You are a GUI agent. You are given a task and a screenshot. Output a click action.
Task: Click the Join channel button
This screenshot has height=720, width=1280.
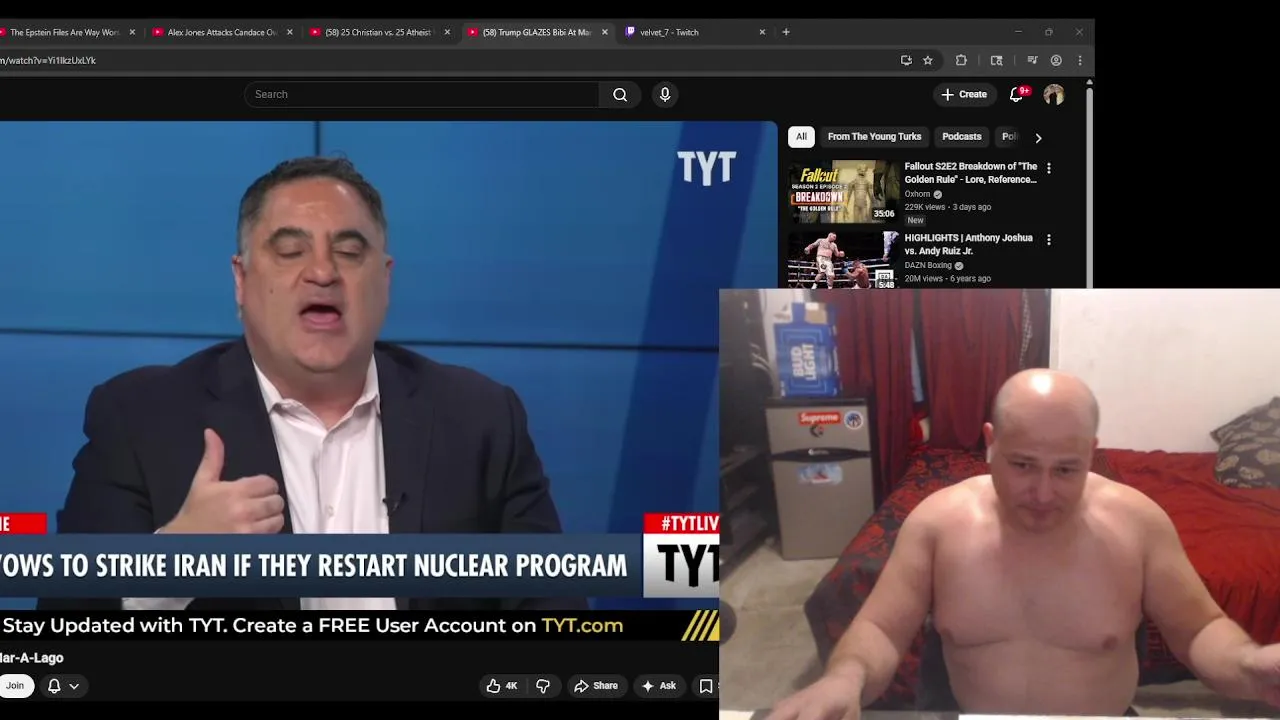point(15,686)
